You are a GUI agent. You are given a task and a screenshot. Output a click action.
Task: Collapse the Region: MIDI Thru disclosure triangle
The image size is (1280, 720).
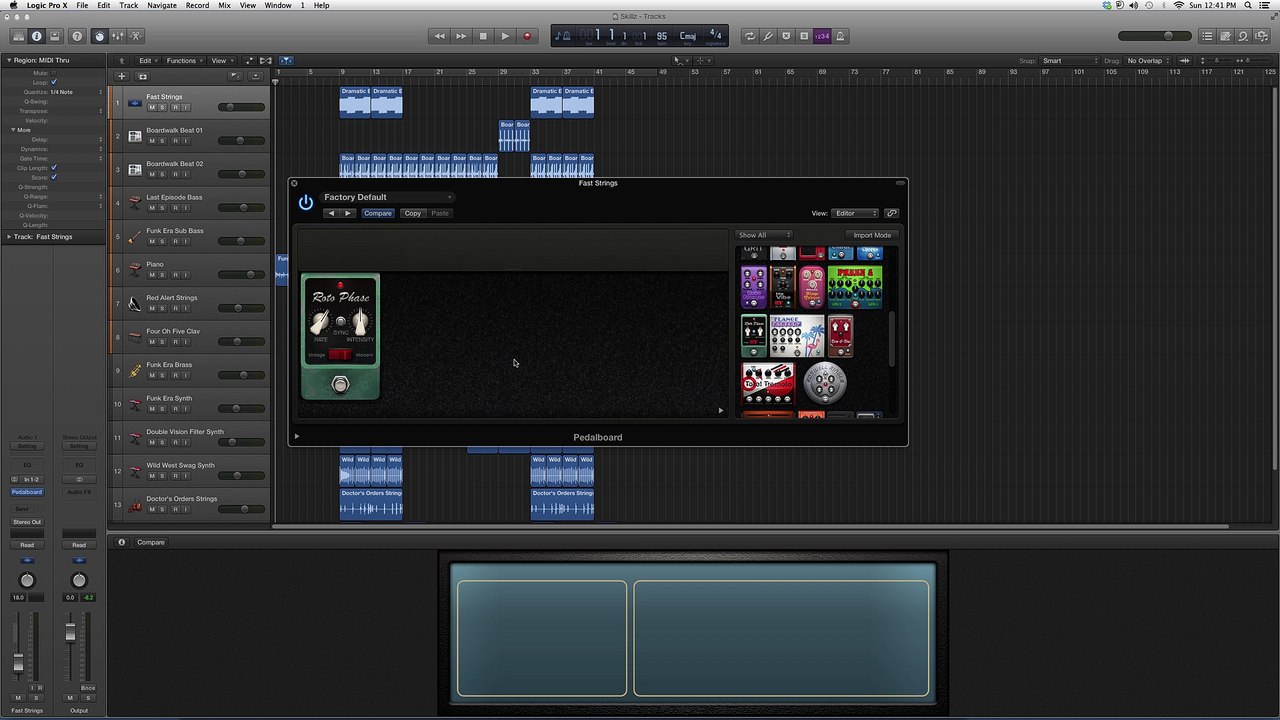point(8,60)
